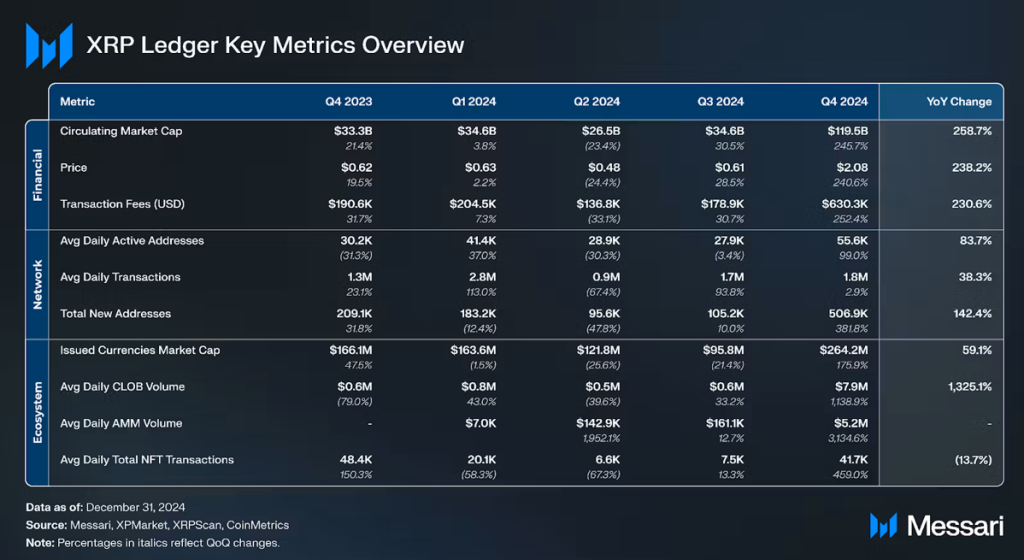
Task: Select the $630.3K transaction fees value
Action: pyautogui.click(x=845, y=204)
